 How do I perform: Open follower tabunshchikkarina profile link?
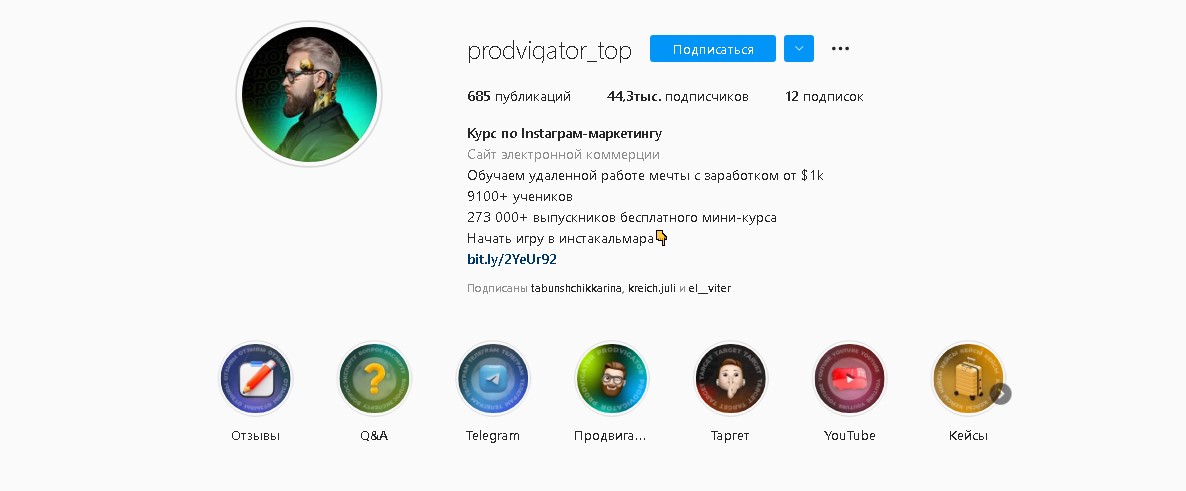[x=576, y=288]
